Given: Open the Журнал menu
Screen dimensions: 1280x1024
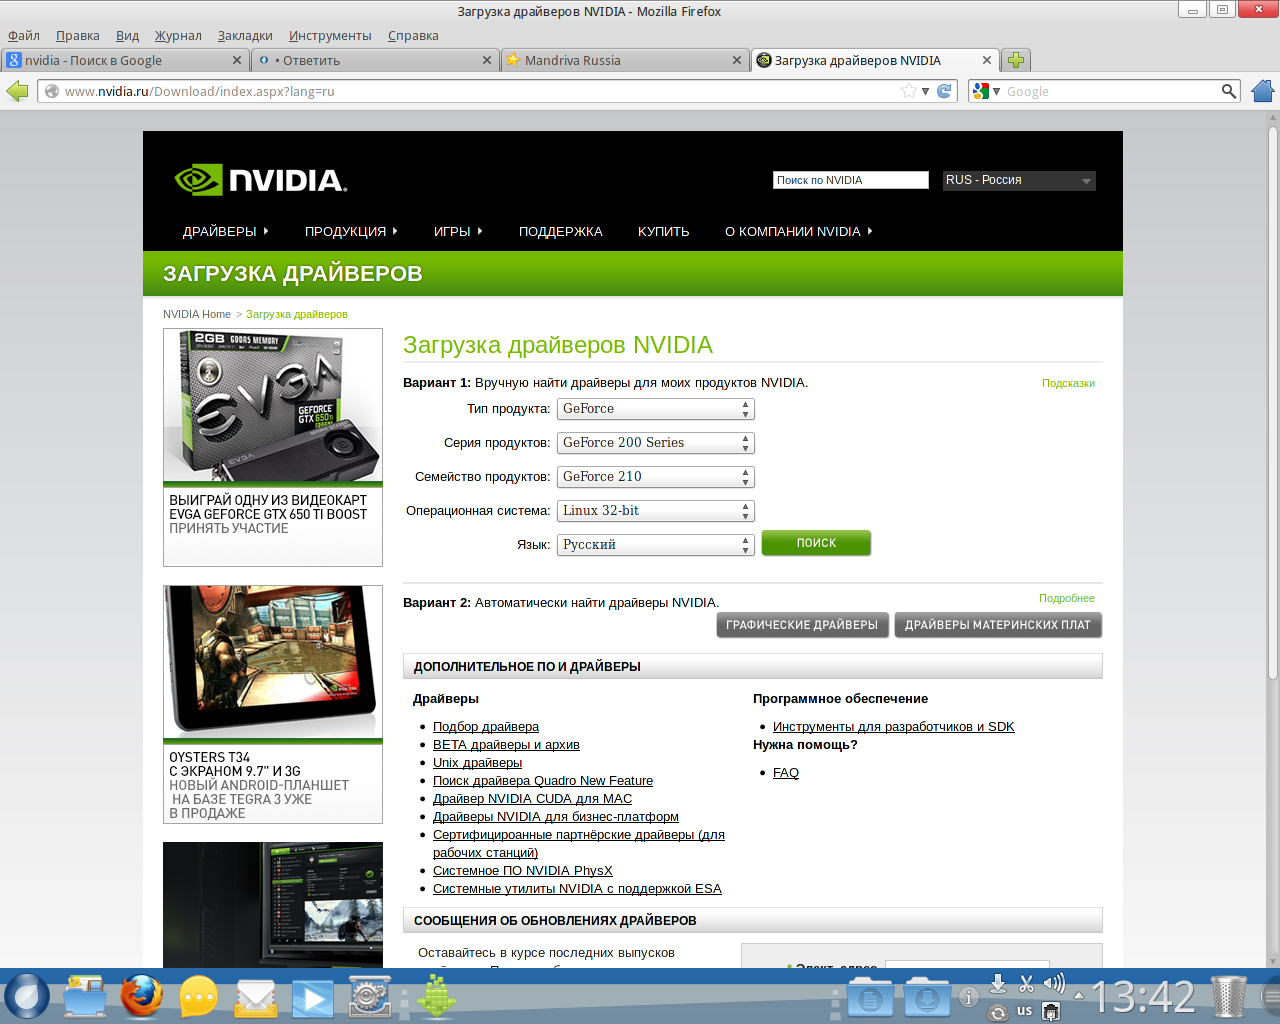Looking at the screenshot, I should (x=178, y=35).
